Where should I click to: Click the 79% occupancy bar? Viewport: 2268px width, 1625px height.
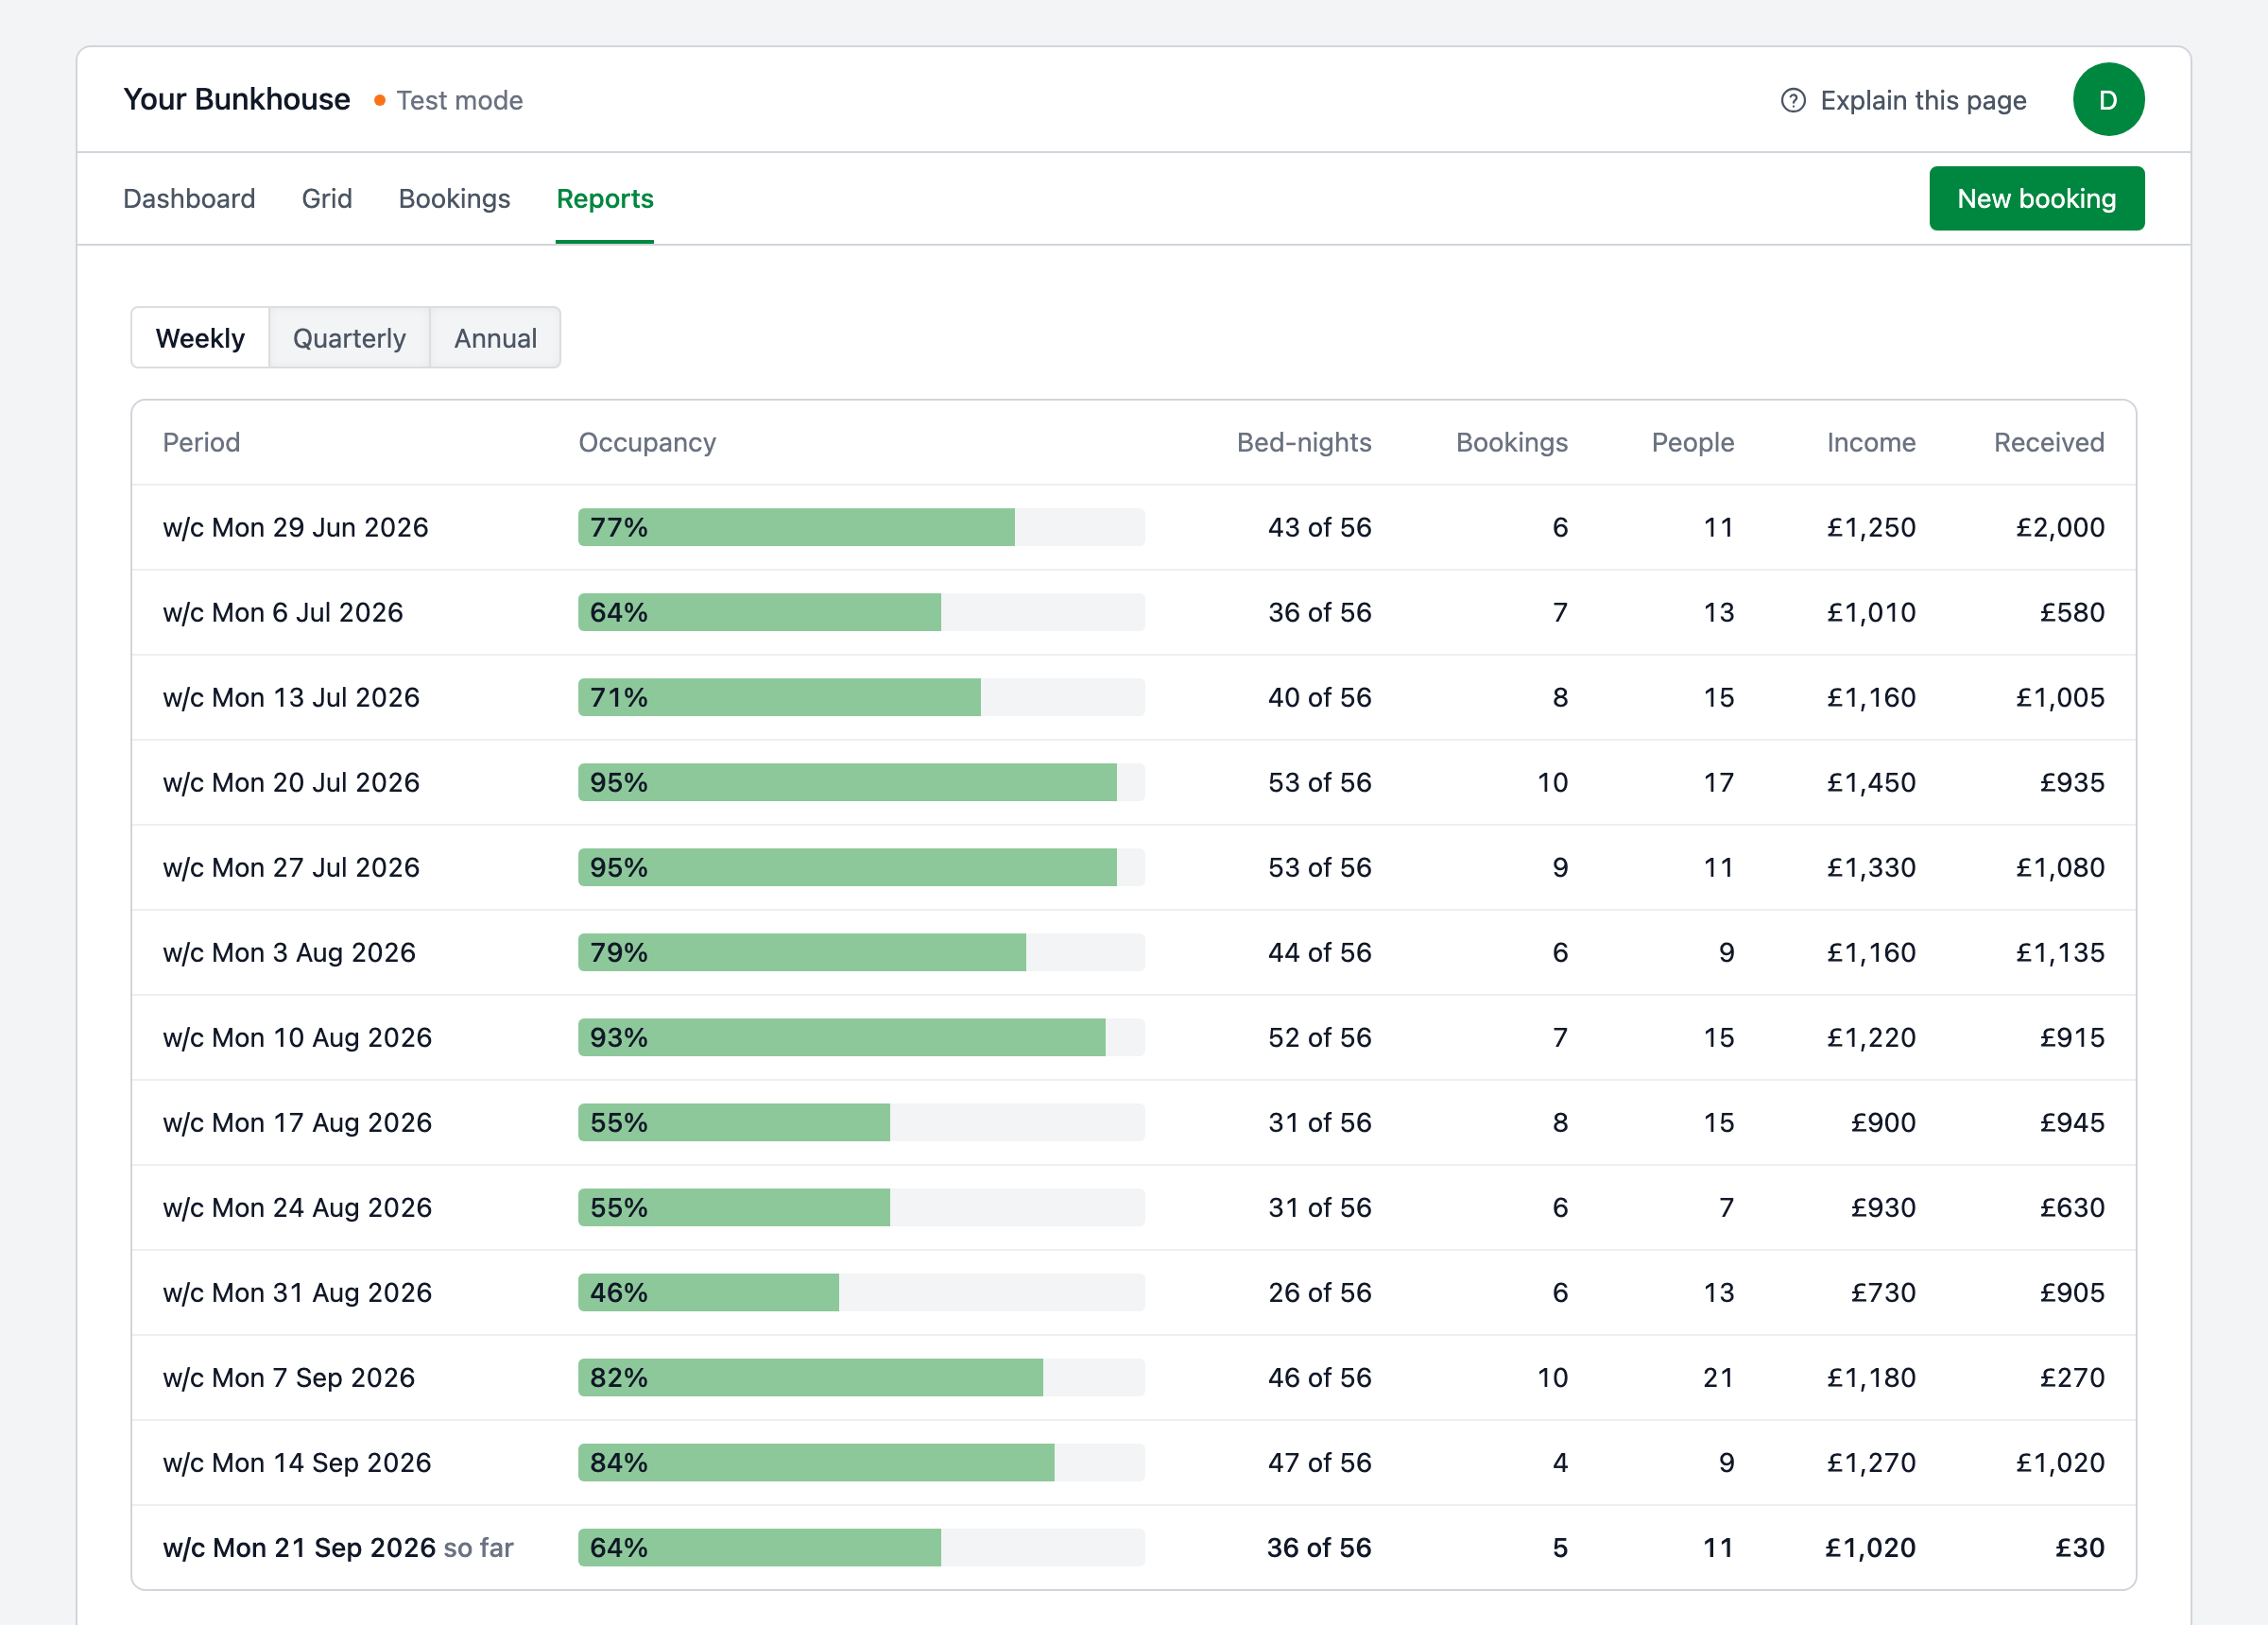pos(861,952)
